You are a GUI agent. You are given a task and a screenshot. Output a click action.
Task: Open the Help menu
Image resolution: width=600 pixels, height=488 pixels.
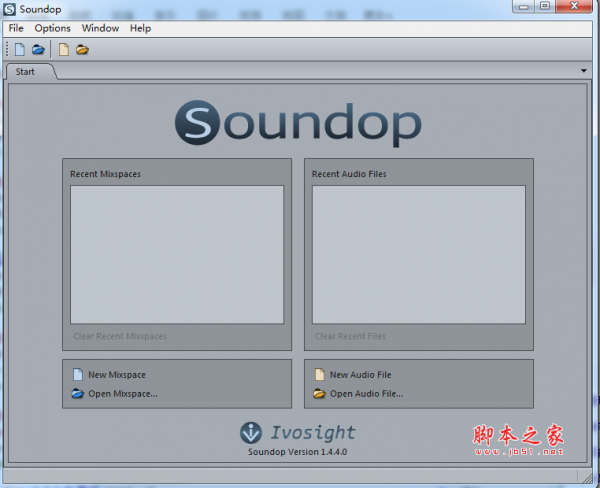140,28
